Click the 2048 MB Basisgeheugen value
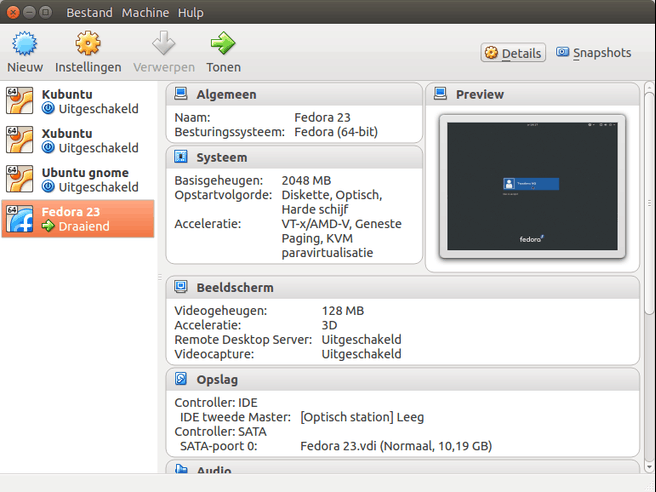This screenshot has width=656, height=492. click(306, 180)
